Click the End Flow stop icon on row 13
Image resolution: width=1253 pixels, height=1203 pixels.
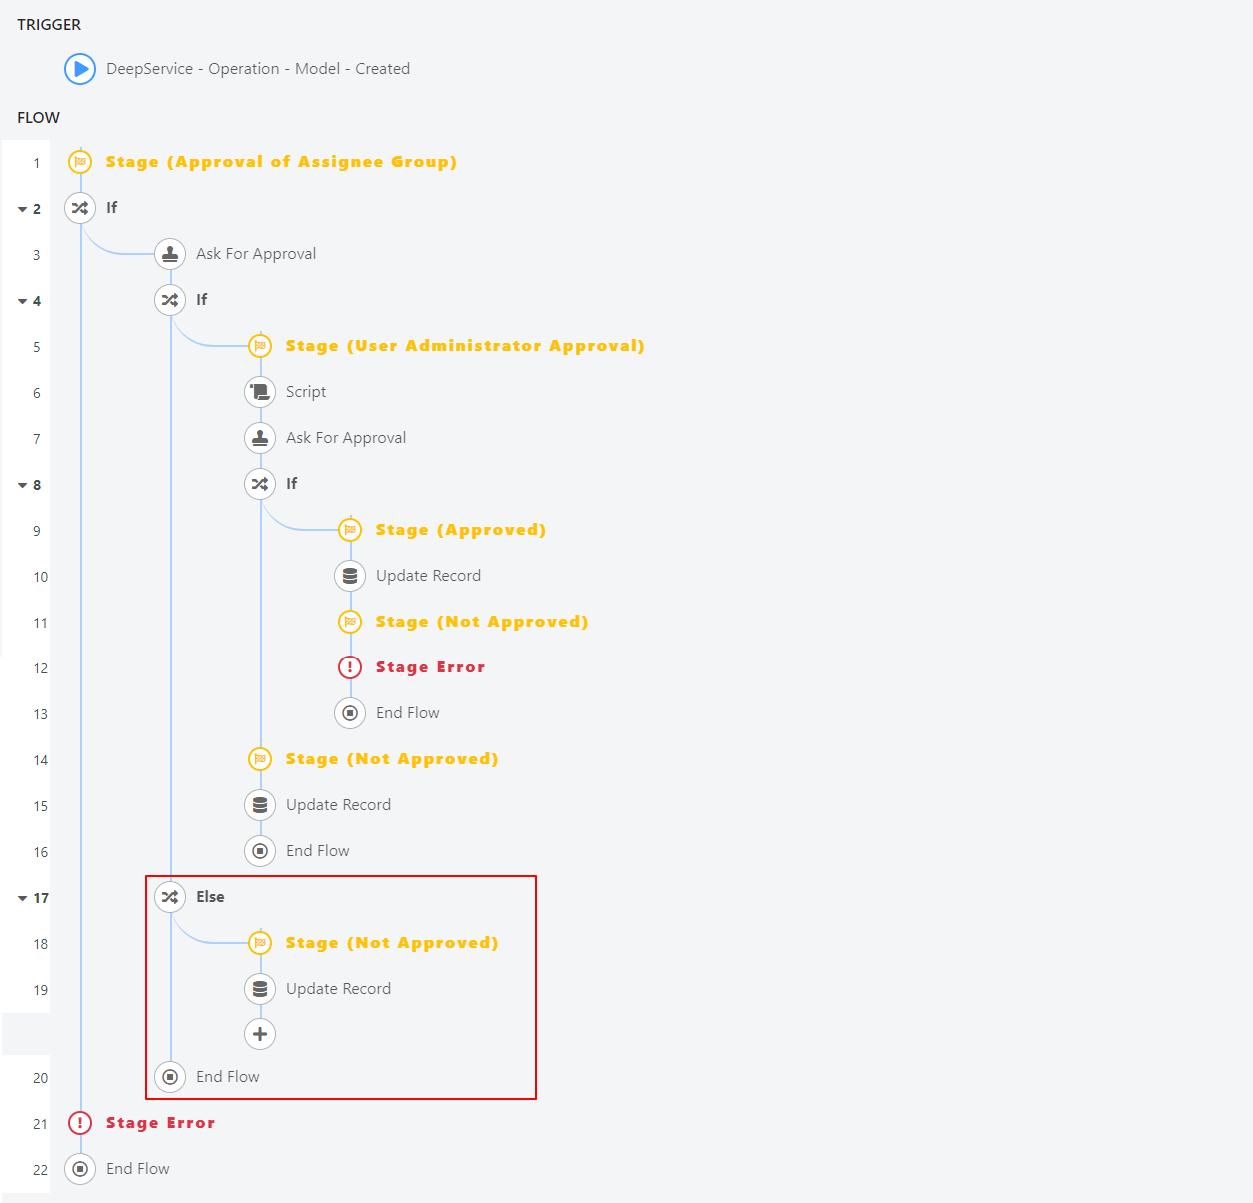point(350,713)
